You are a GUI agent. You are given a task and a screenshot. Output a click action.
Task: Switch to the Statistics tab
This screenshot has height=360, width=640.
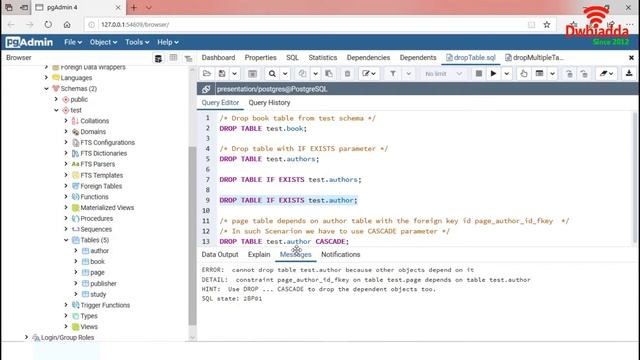pos(323,58)
